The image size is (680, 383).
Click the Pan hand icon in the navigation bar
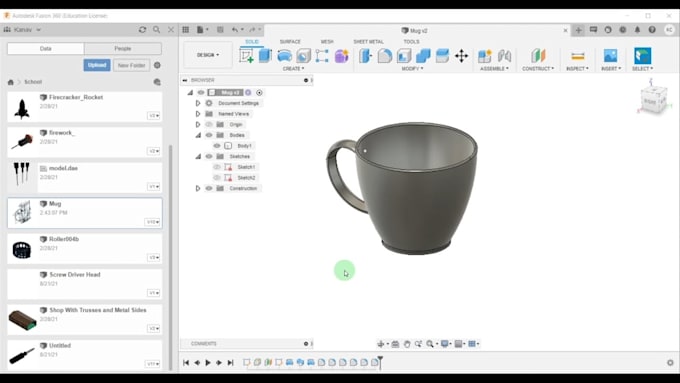pos(407,344)
